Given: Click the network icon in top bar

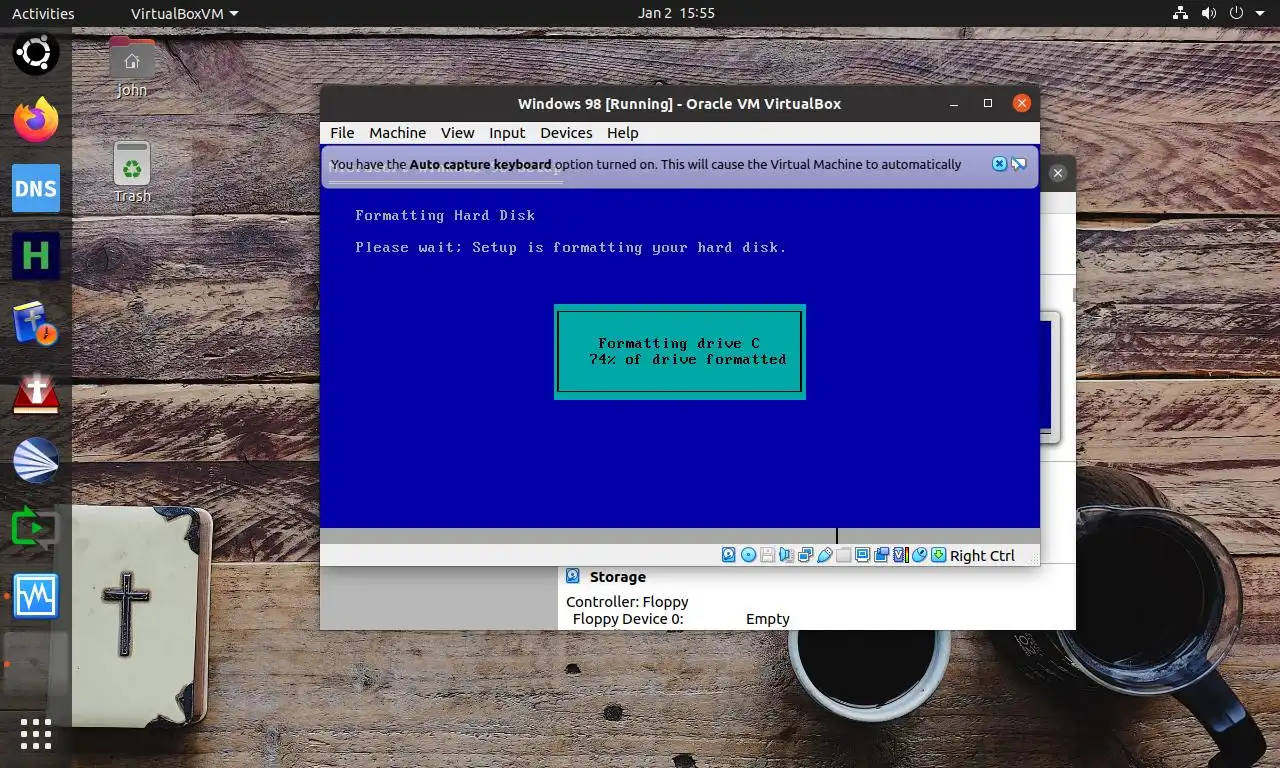Looking at the screenshot, I should pos(1180,13).
